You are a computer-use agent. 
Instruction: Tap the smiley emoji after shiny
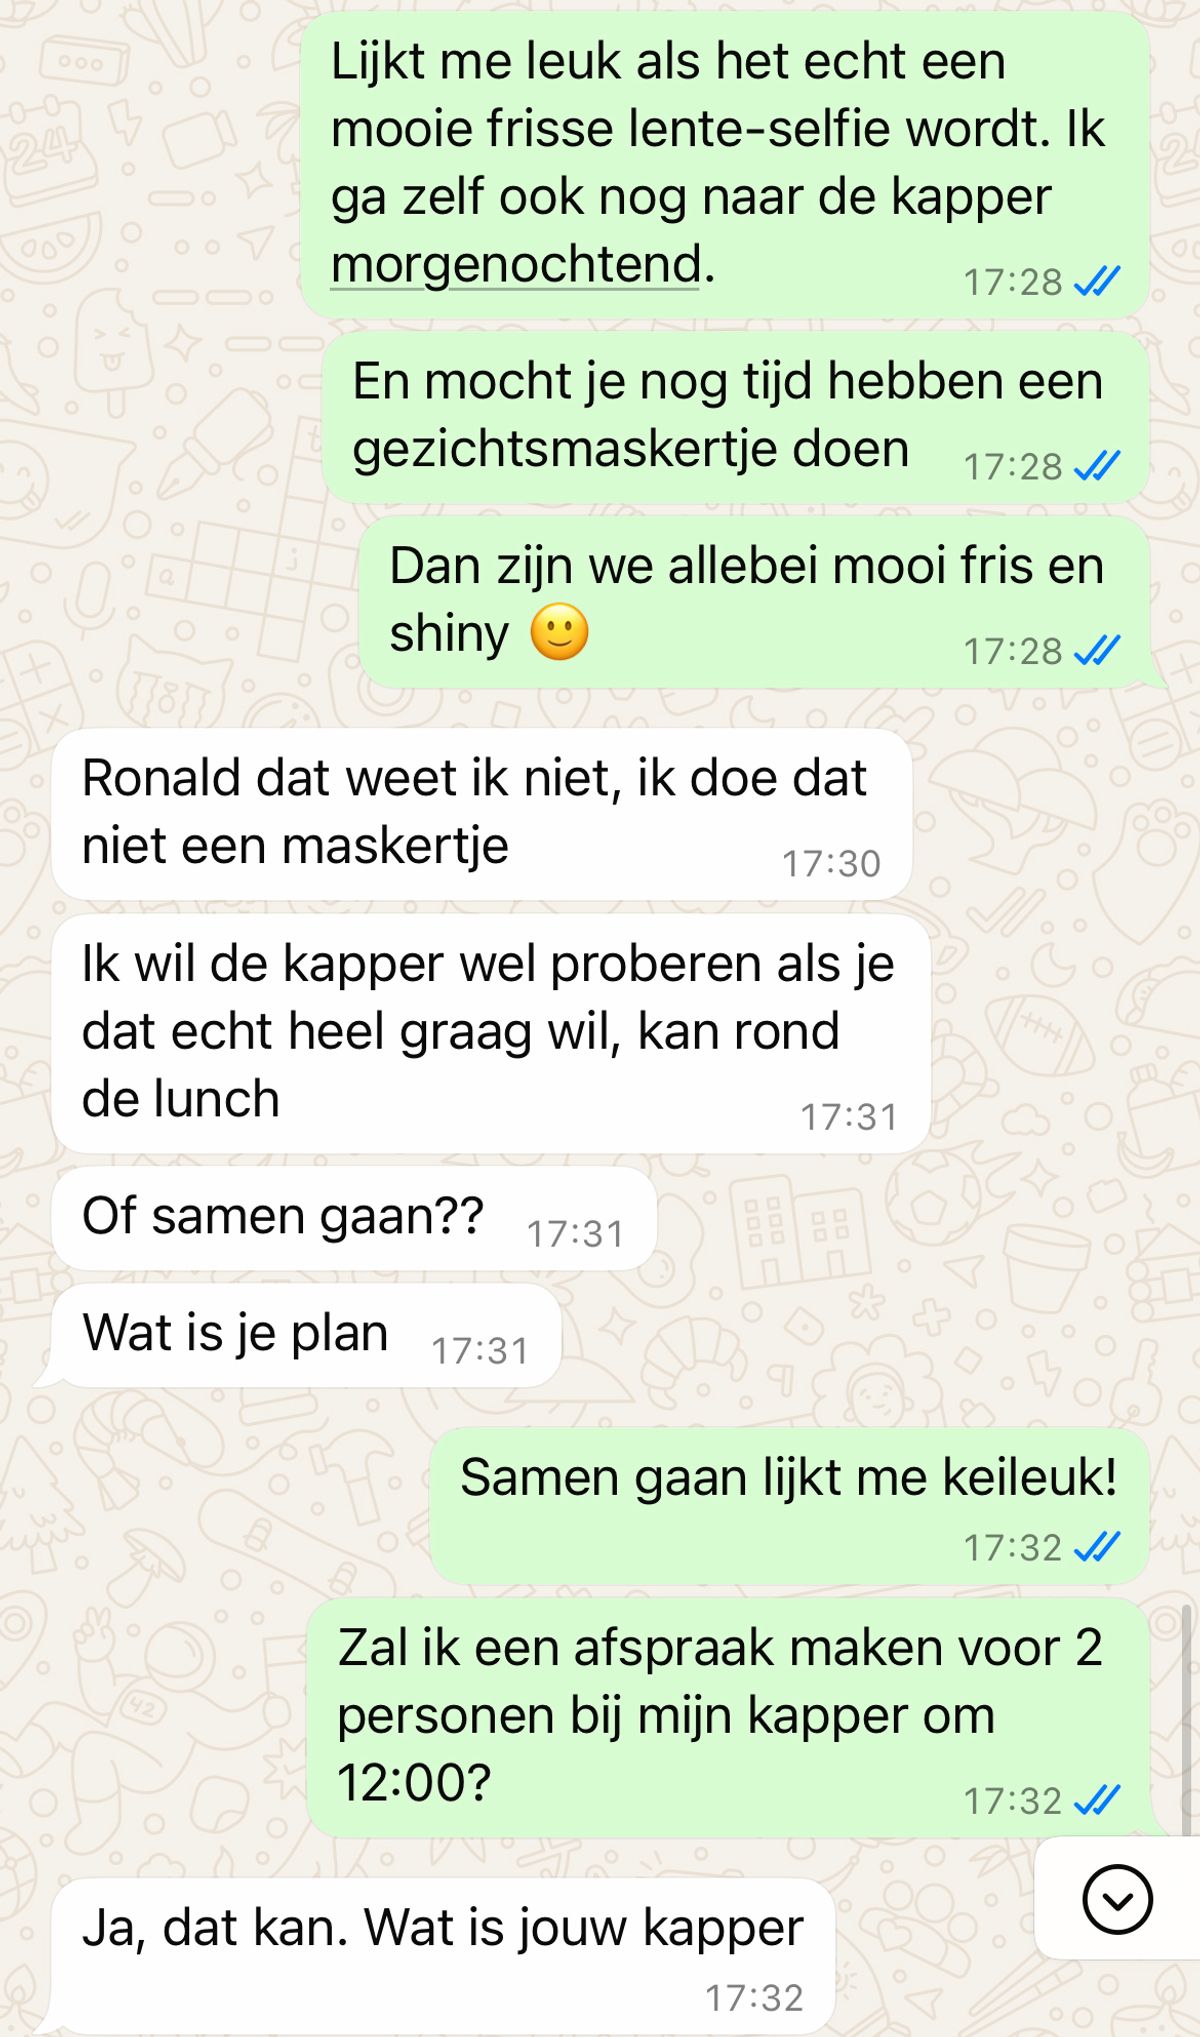[559, 633]
